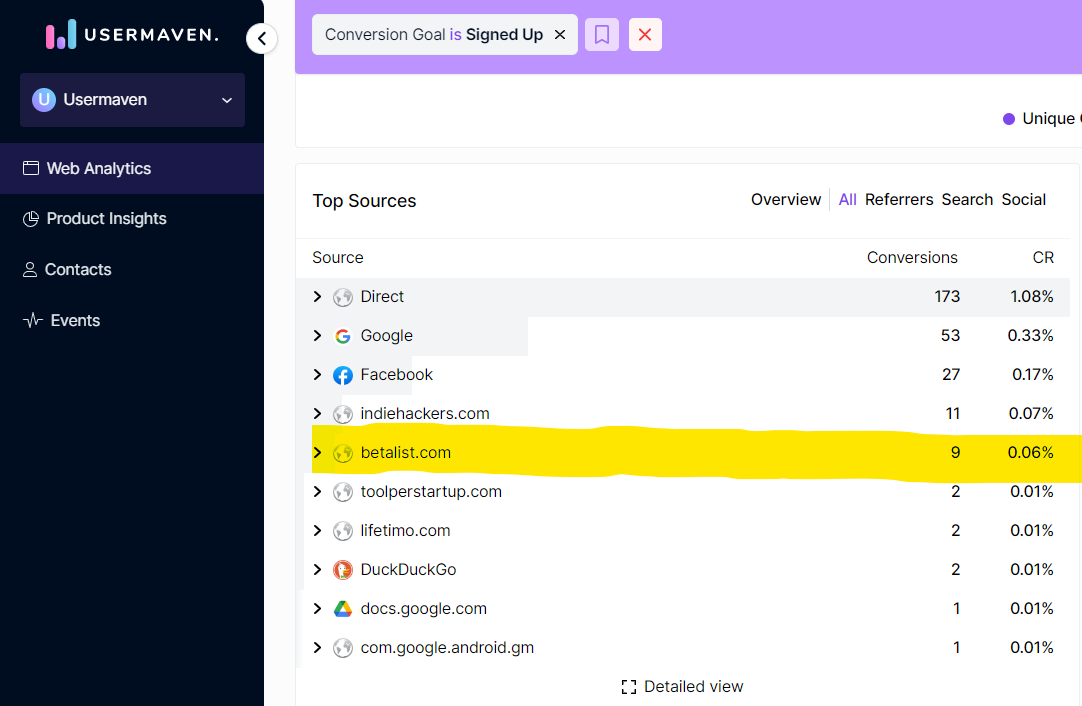Viewport: 1082px width, 706px height.
Task: Expand the Direct source row
Action: 317,297
